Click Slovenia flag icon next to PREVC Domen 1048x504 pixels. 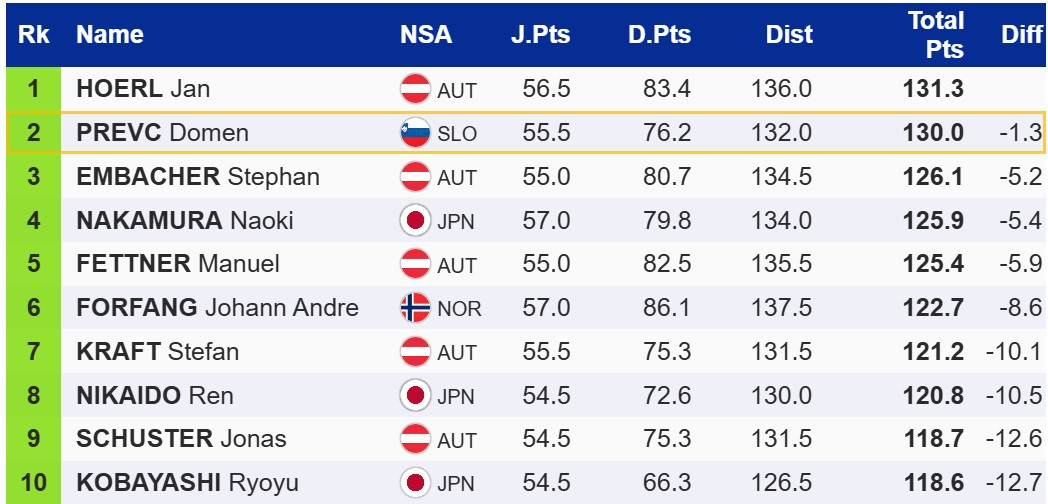tap(415, 133)
